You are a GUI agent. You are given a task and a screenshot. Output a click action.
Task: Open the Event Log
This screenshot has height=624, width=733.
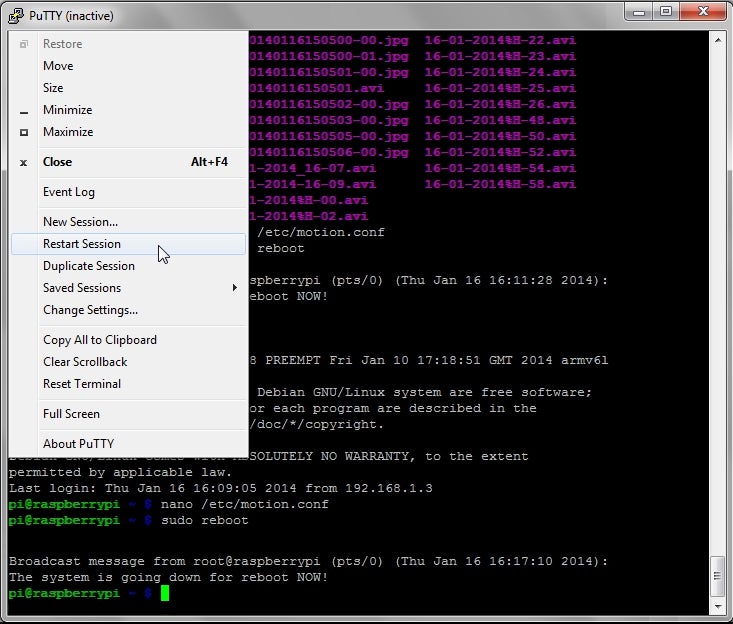point(129,192)
